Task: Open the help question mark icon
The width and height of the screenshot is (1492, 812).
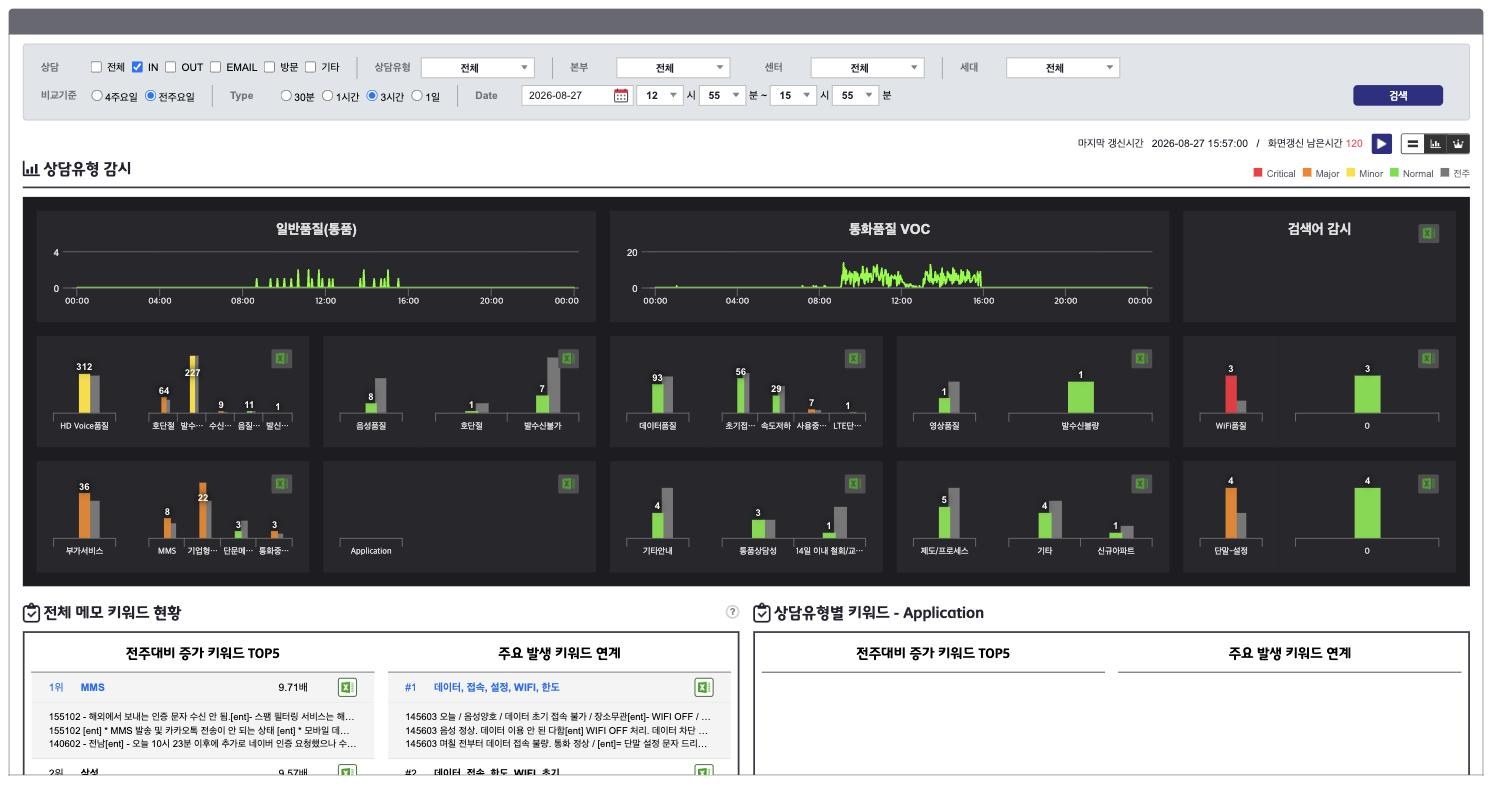Action: pyautogui.click(x=732, y=612)
